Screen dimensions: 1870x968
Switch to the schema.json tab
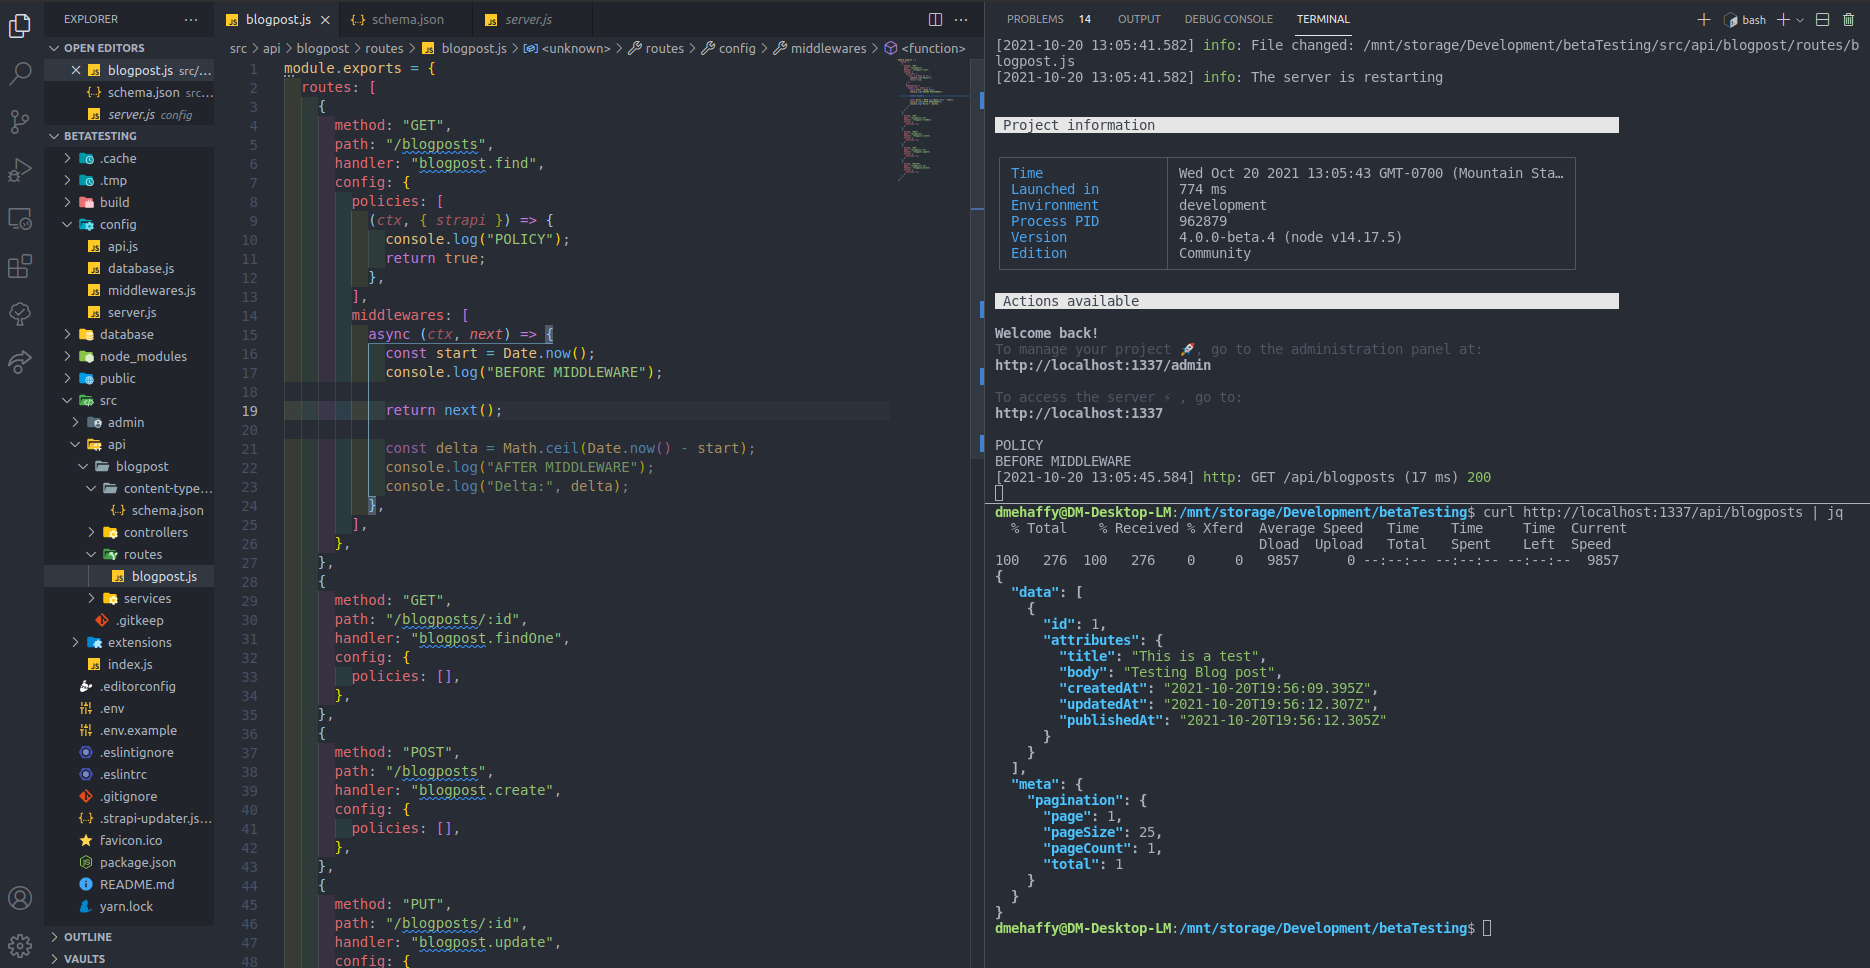click(405, 18)
